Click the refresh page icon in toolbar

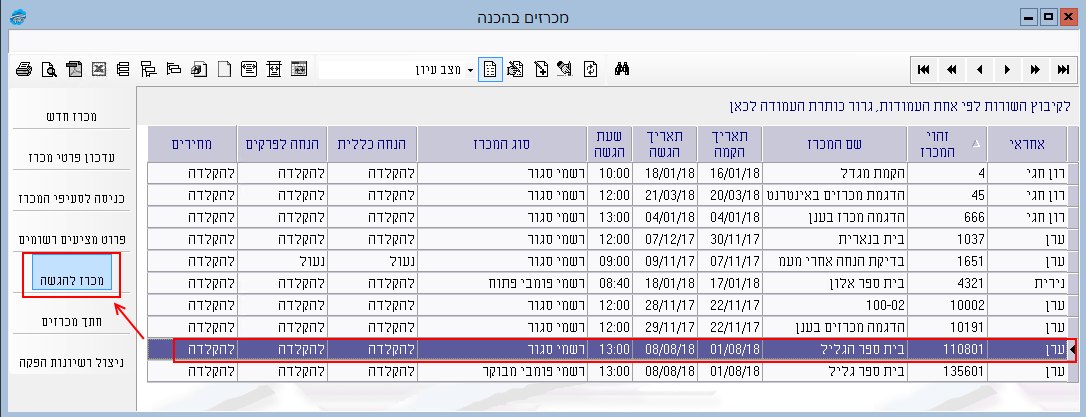coord(591,69)
